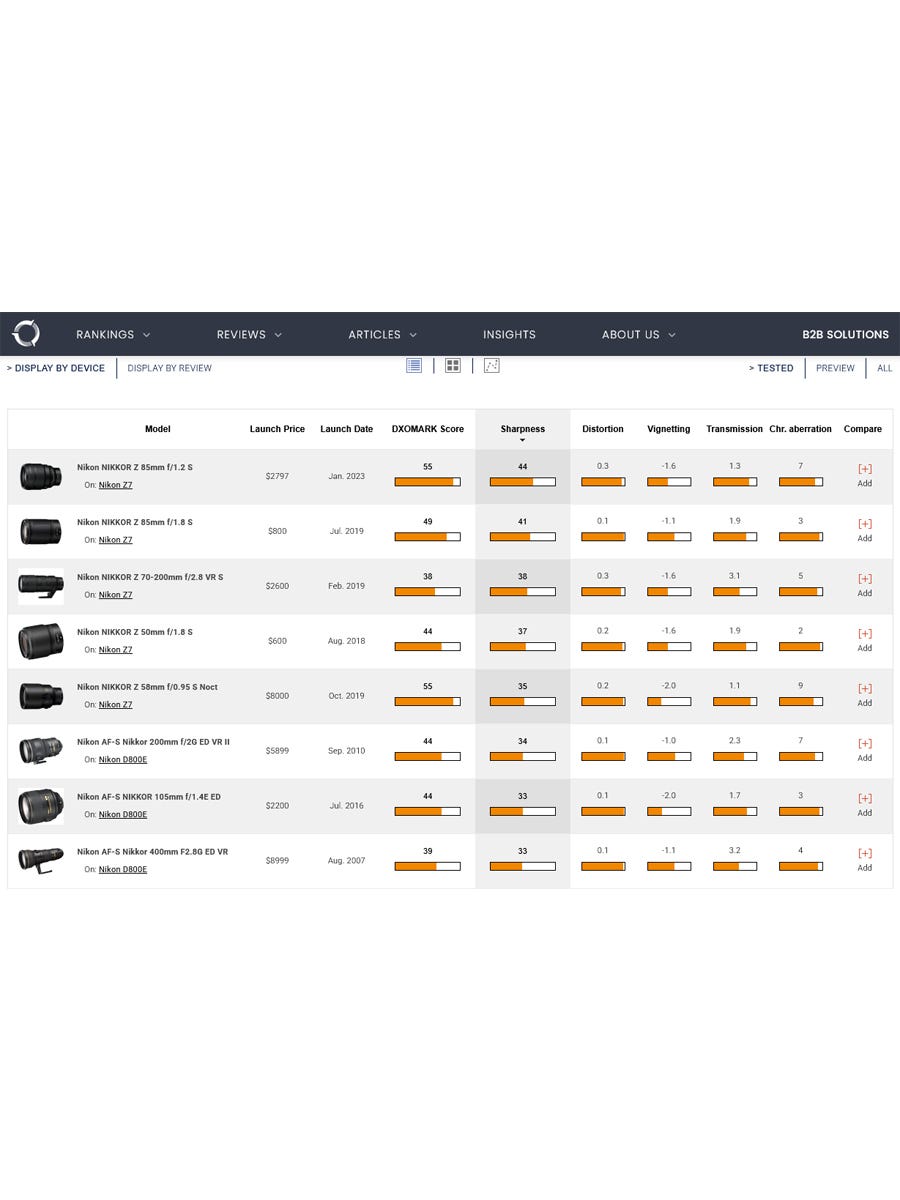The image size is (900, 1200).
Task: Open Nikon Z7 link under 58mm f/0.95 Noct
Action: [x=115, y=705]
